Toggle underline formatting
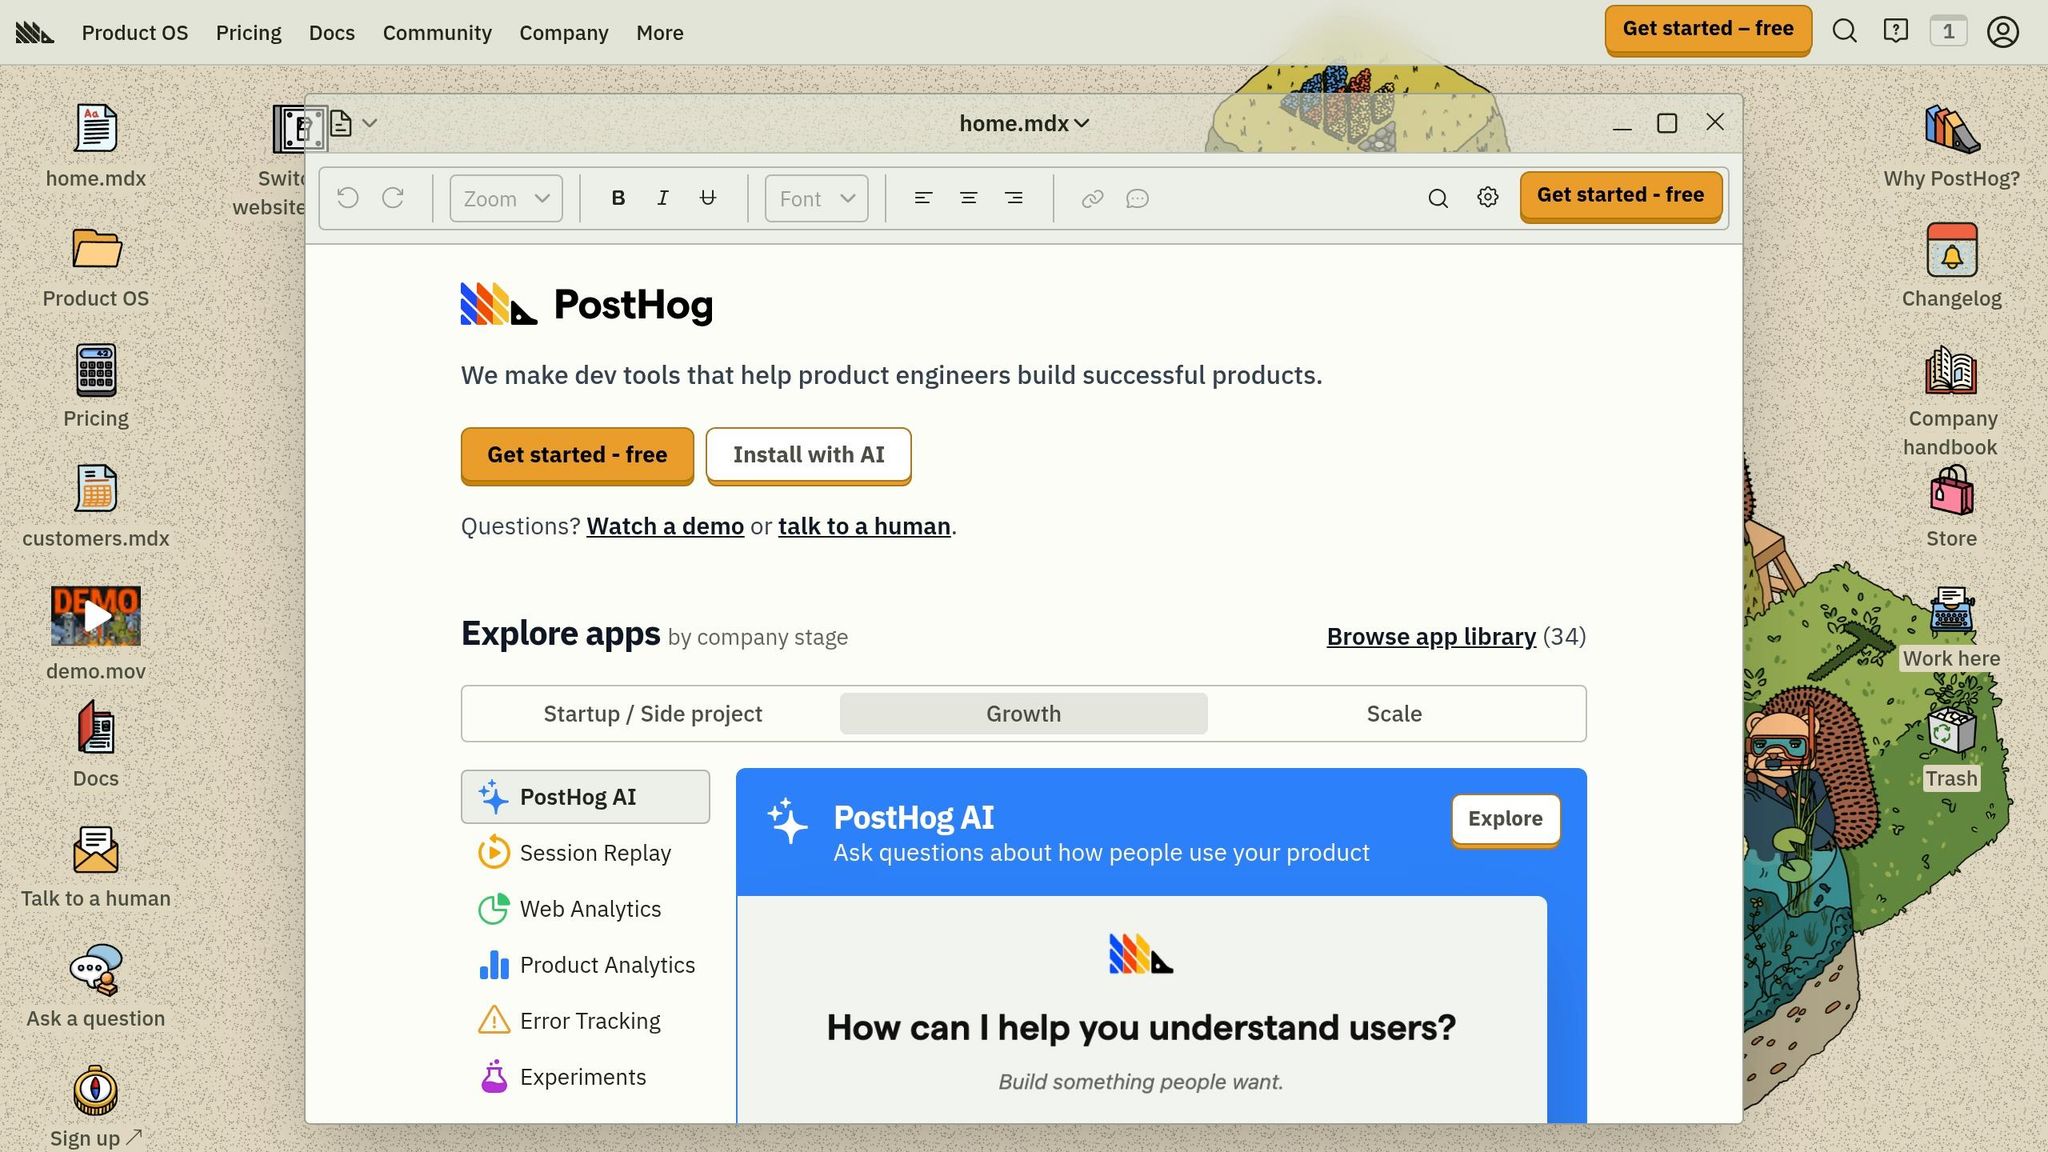The height and width of the screenshot is (1152, 2048). pos(707,197)
